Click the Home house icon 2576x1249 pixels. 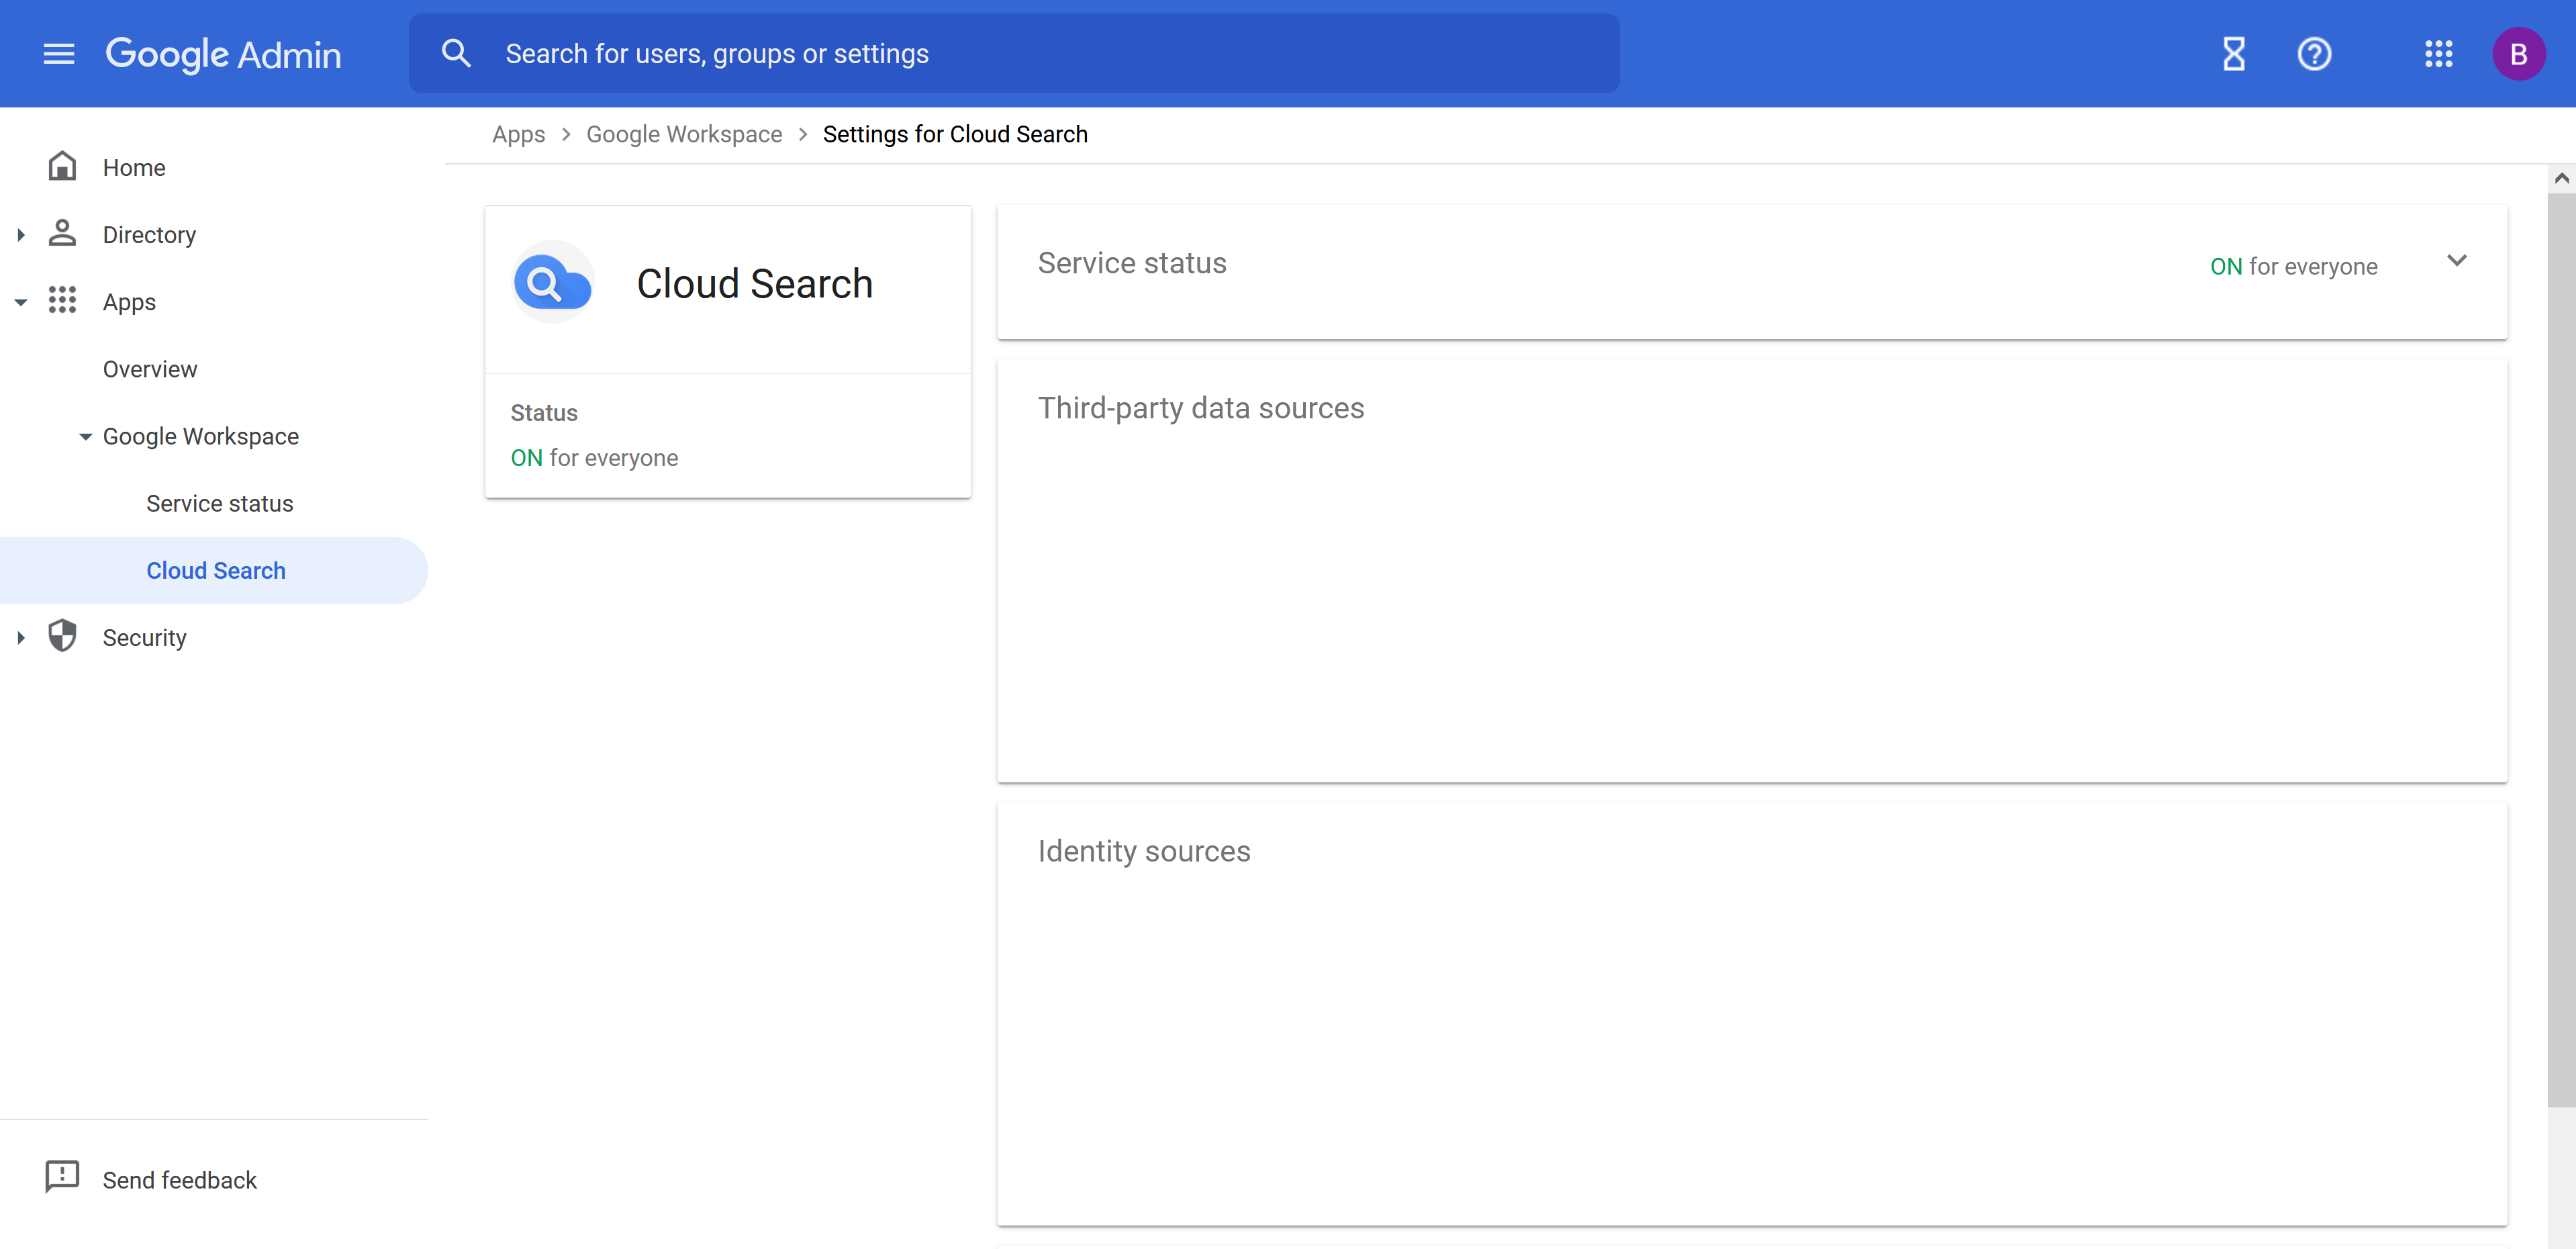62,166
